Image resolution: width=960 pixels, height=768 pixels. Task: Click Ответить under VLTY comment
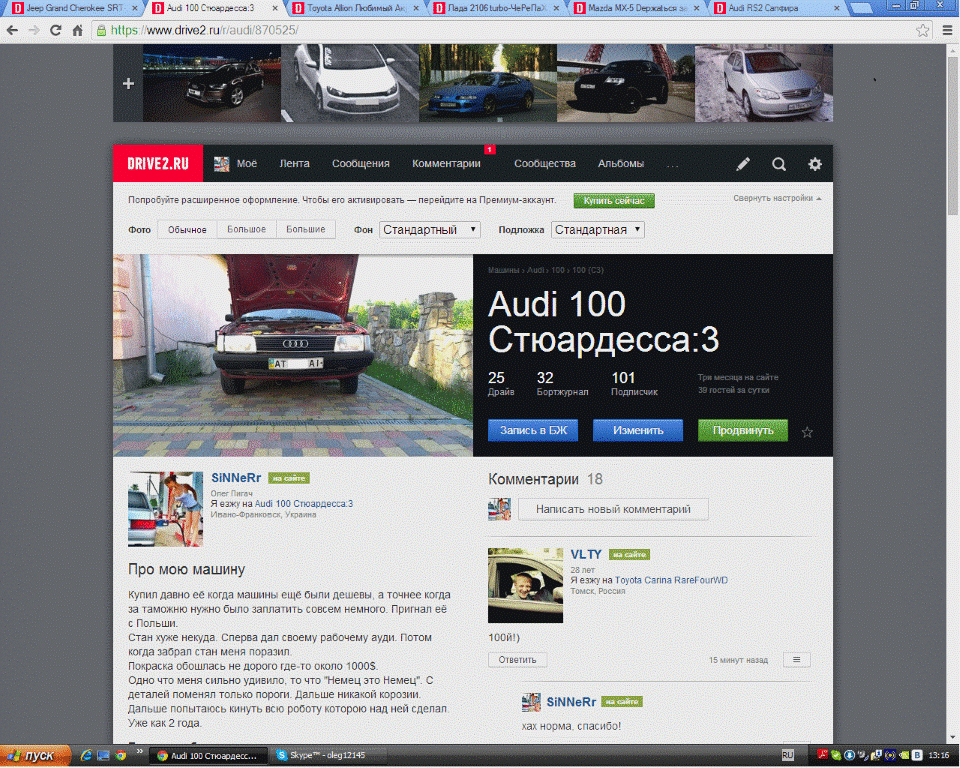[517, 660]
